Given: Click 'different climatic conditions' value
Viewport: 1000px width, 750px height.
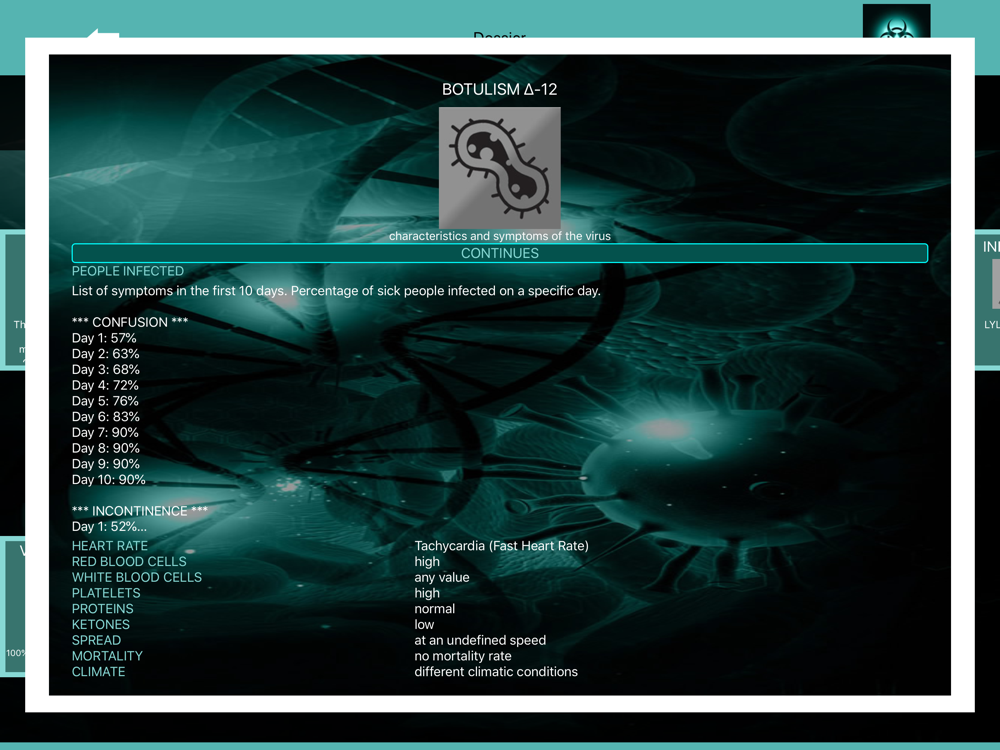Looking at the screenshot, I should point(496,672).
